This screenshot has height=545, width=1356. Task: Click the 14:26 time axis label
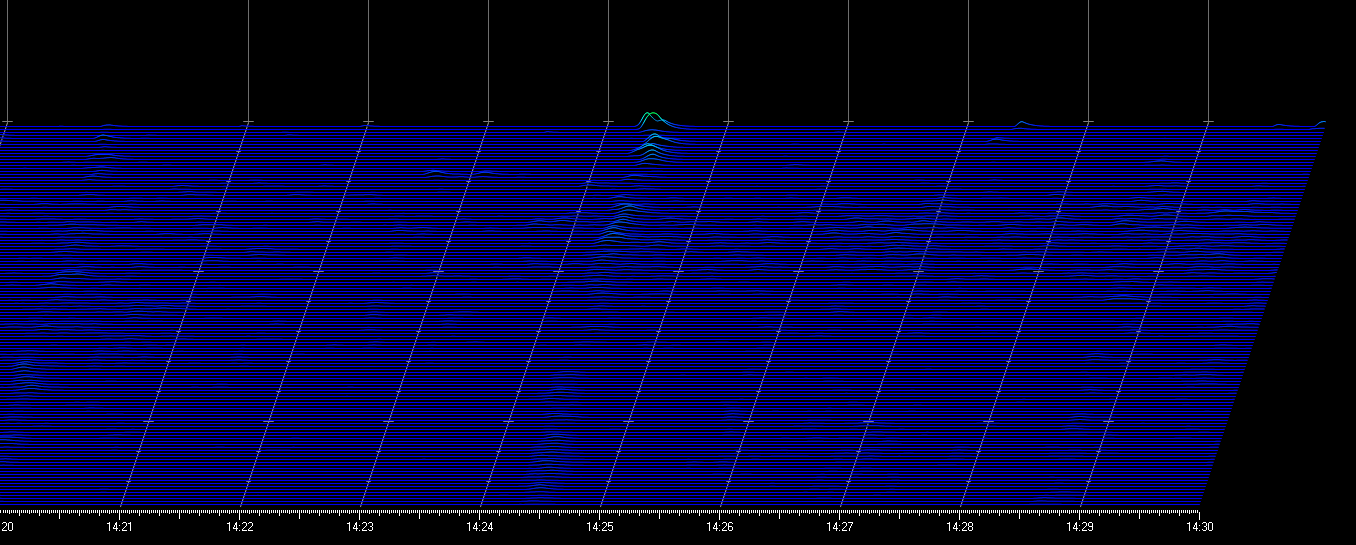click(720, 527)
